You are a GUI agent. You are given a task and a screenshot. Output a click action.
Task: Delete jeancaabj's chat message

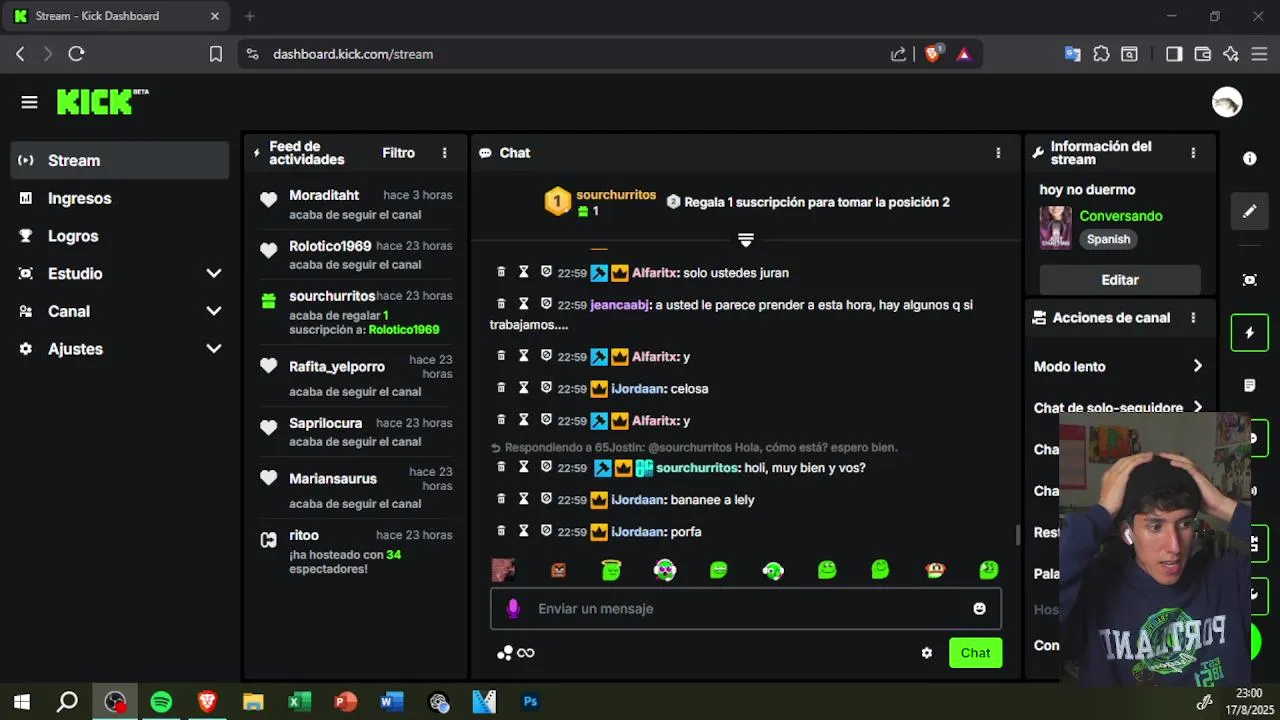(502, 304)
